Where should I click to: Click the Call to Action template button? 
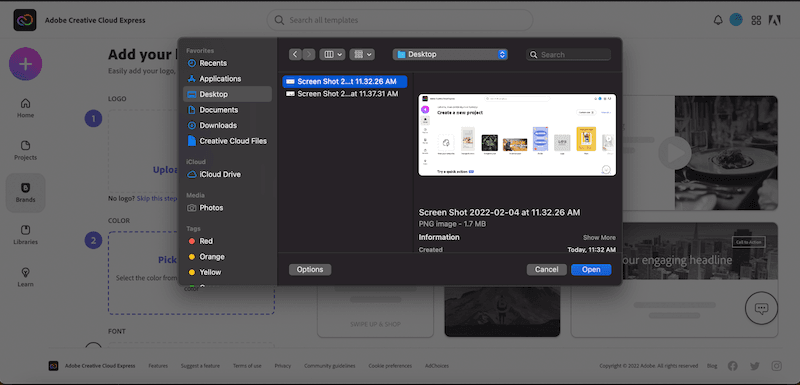tap(748, 242)
